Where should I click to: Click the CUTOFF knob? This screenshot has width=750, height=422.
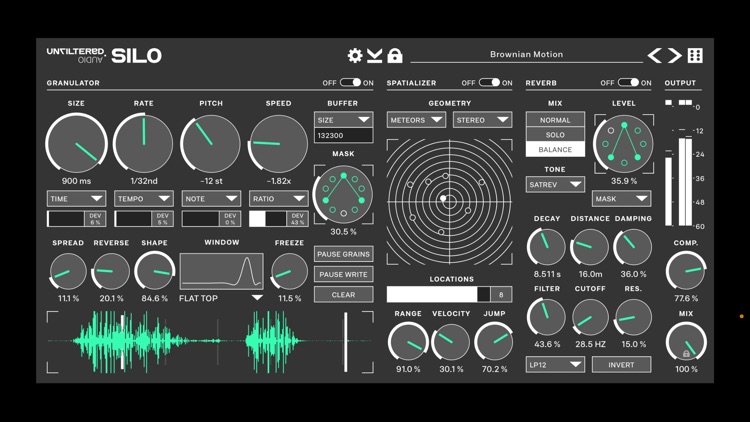coord(590,317)
